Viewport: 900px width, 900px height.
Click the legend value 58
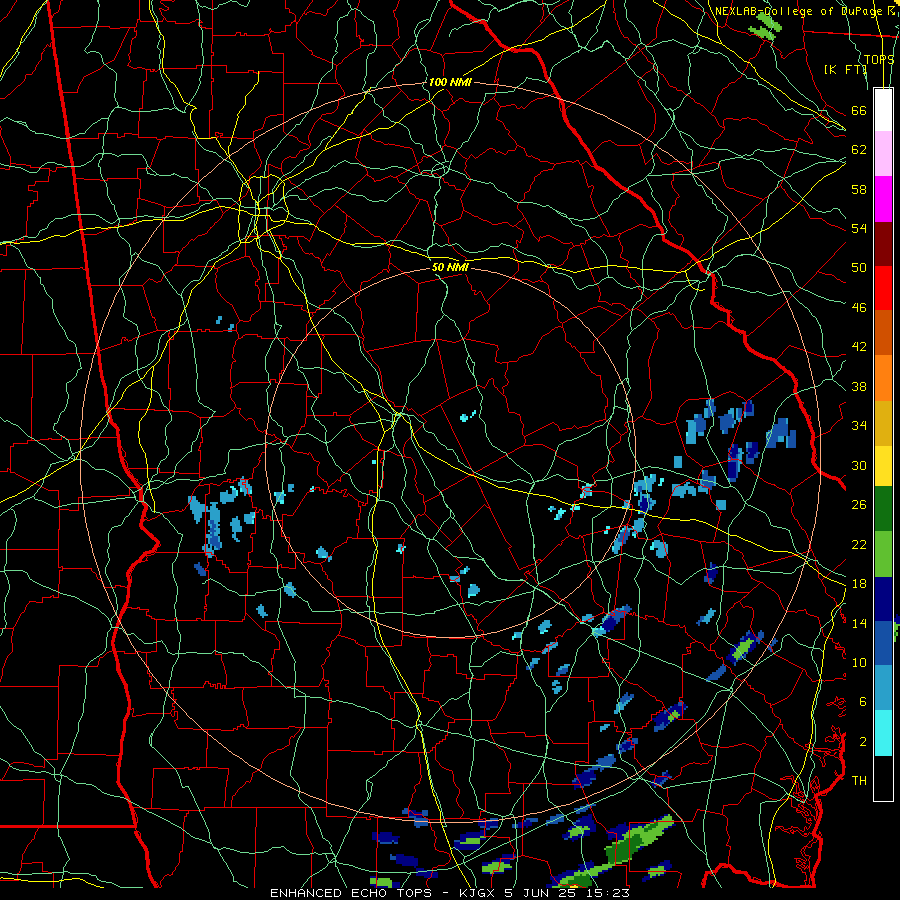pos(859,189)
